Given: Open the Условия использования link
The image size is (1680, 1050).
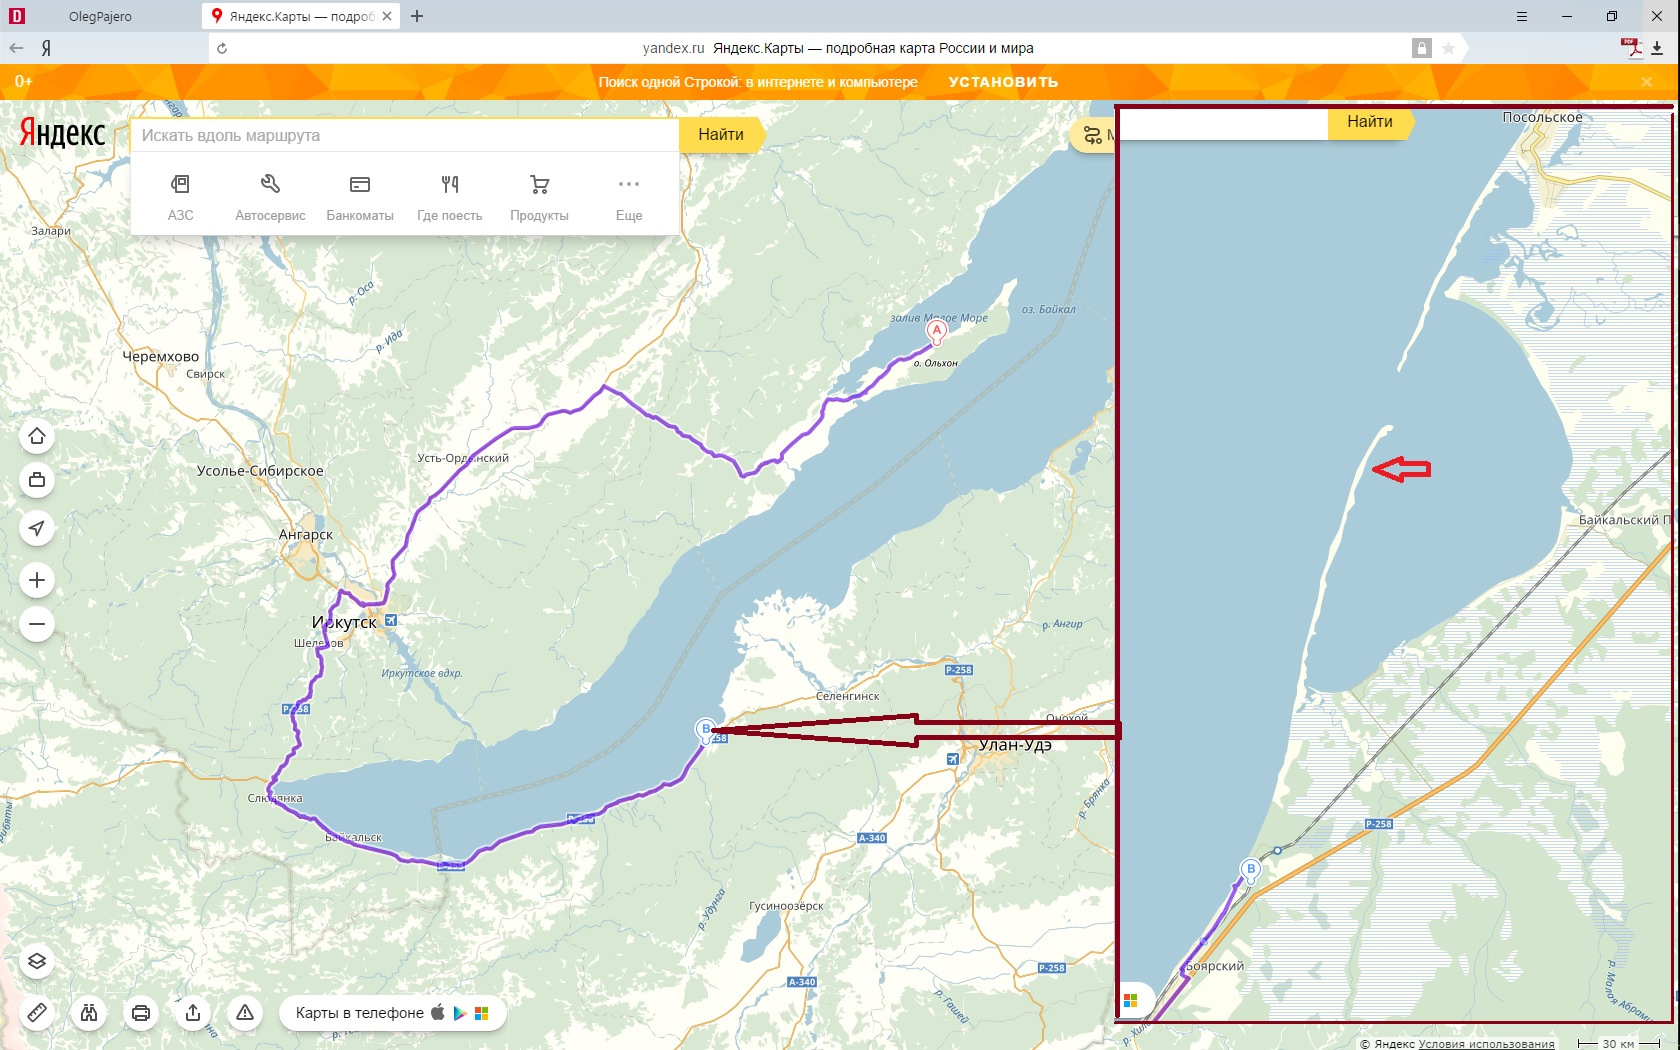Looking at the screenshot, I should click(x=1486, y=1043).
